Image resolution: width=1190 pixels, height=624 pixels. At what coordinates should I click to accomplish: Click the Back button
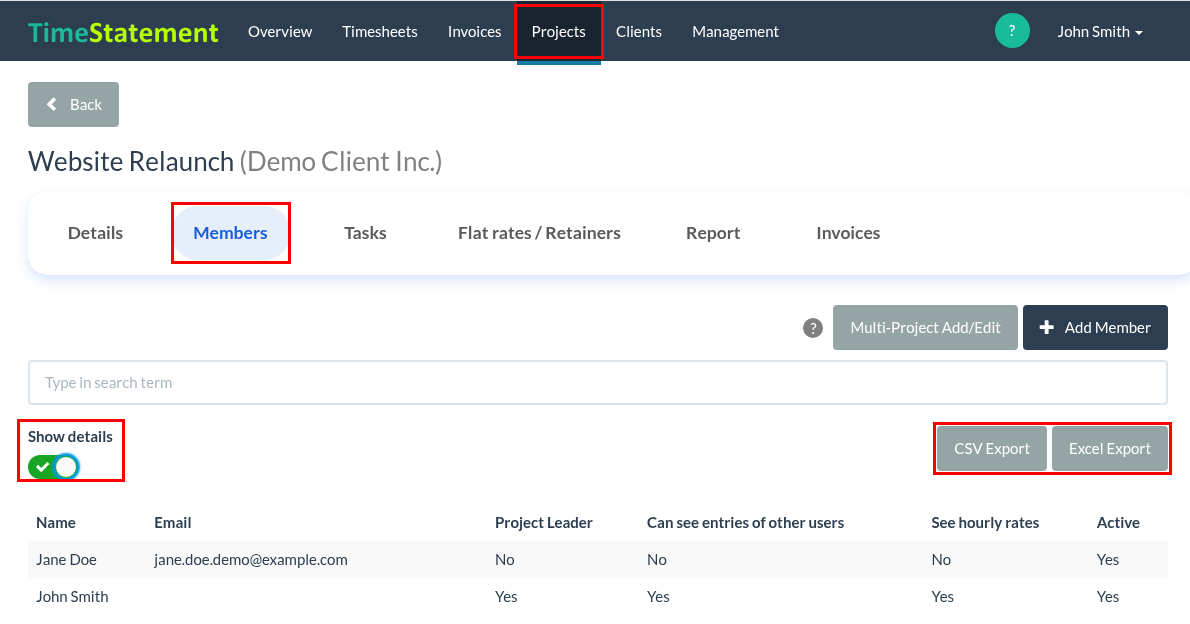74,105
